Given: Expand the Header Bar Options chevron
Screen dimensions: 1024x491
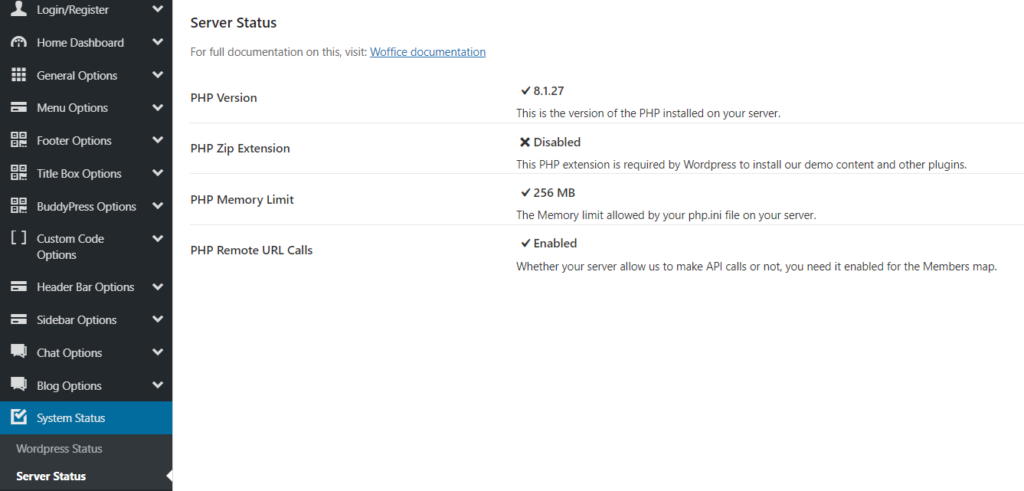Looking at the screenshot, I should click(x=157, y=287).
